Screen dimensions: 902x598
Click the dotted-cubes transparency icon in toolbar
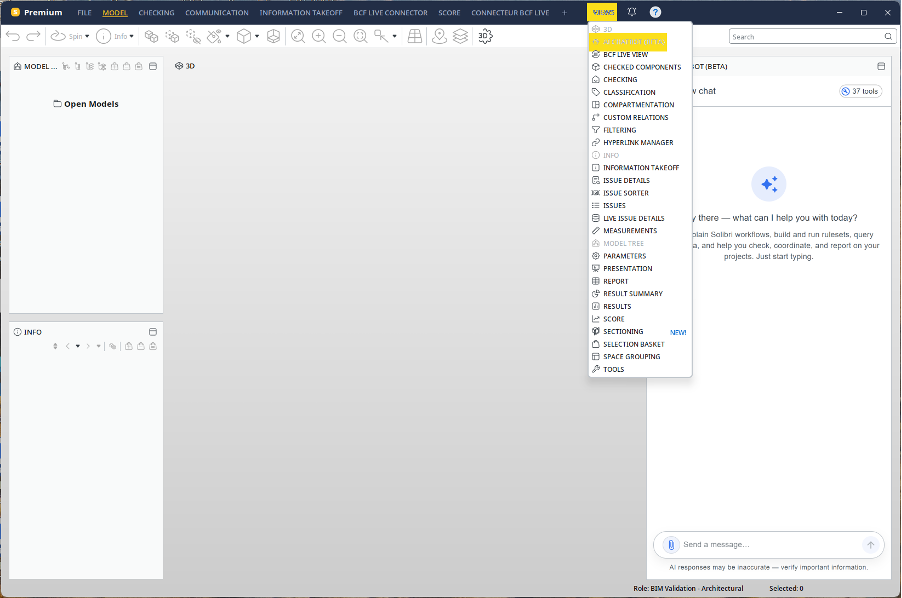[172, 36]
